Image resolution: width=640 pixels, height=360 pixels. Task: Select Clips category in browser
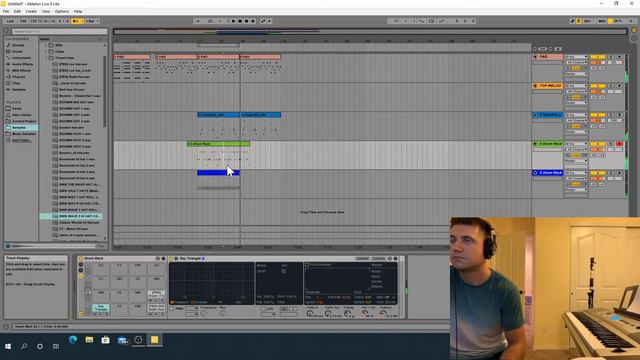(x=16, y=83)
